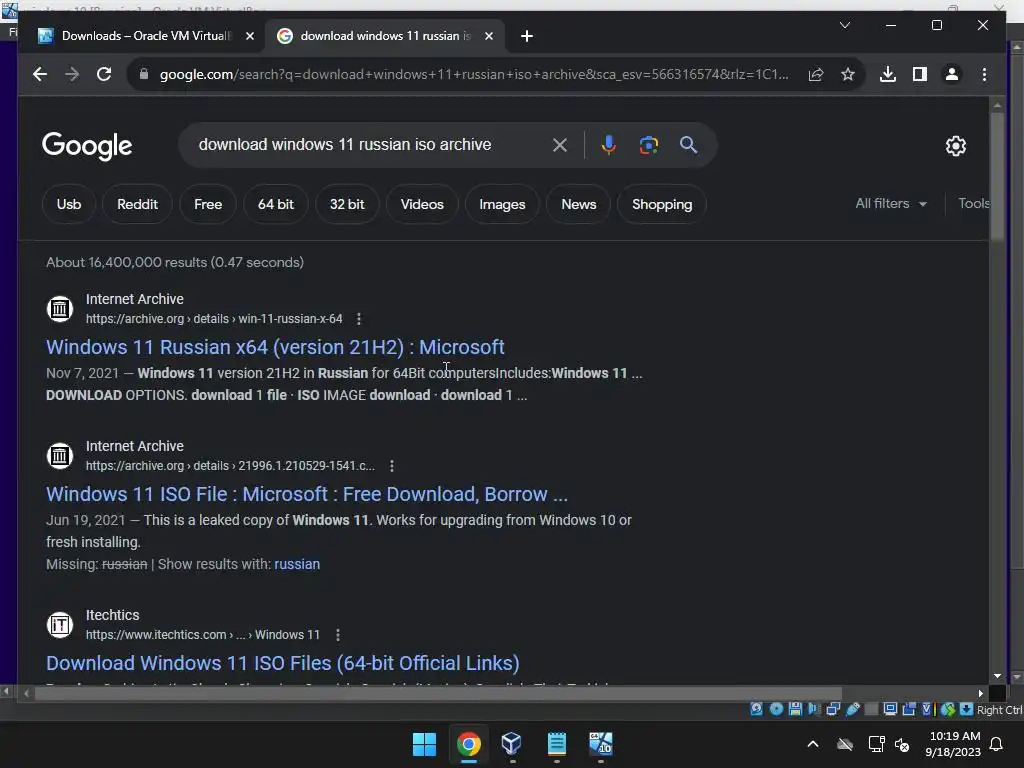Show hidden tray icons chevron
The width and height of the screenshot is (1024, 768).
coord(813,744)
